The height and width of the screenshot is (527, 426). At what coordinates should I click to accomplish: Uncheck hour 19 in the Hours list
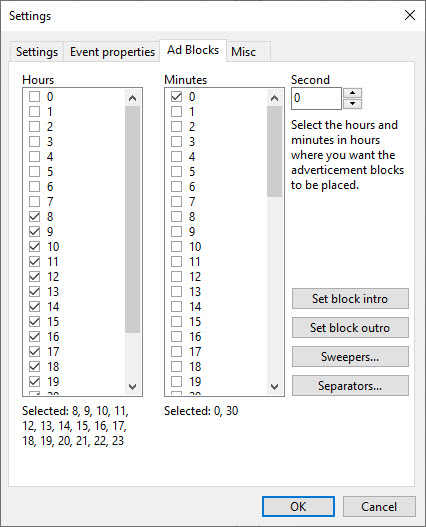(34, 381)
